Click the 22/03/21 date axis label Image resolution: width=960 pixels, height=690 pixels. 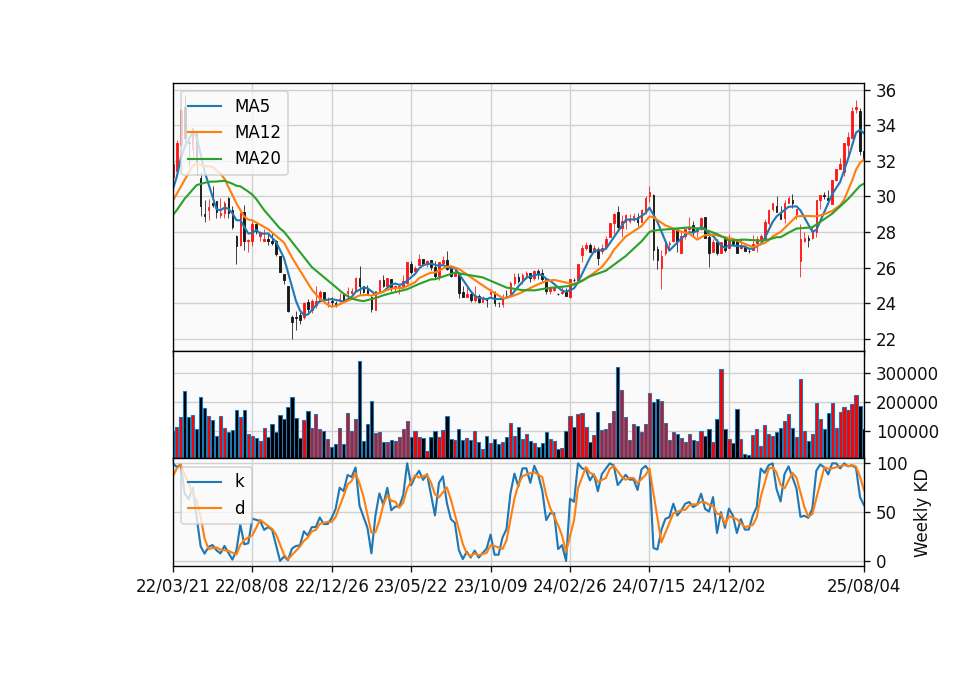pos(173,587)
